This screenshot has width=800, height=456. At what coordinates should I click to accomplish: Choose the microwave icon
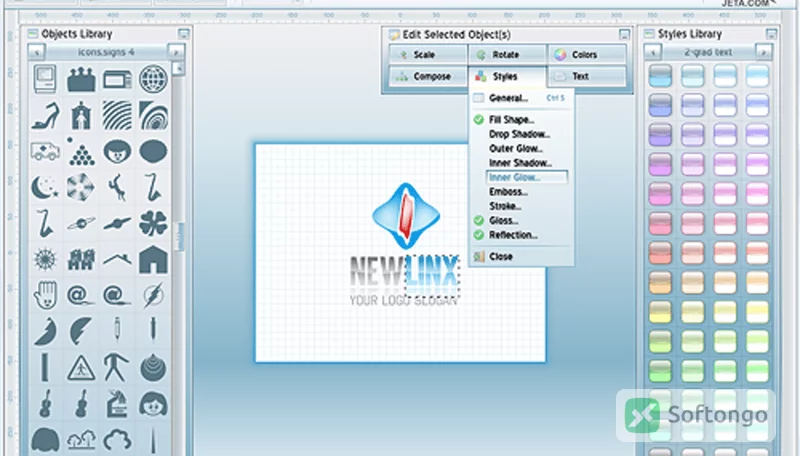coord(117,80)
